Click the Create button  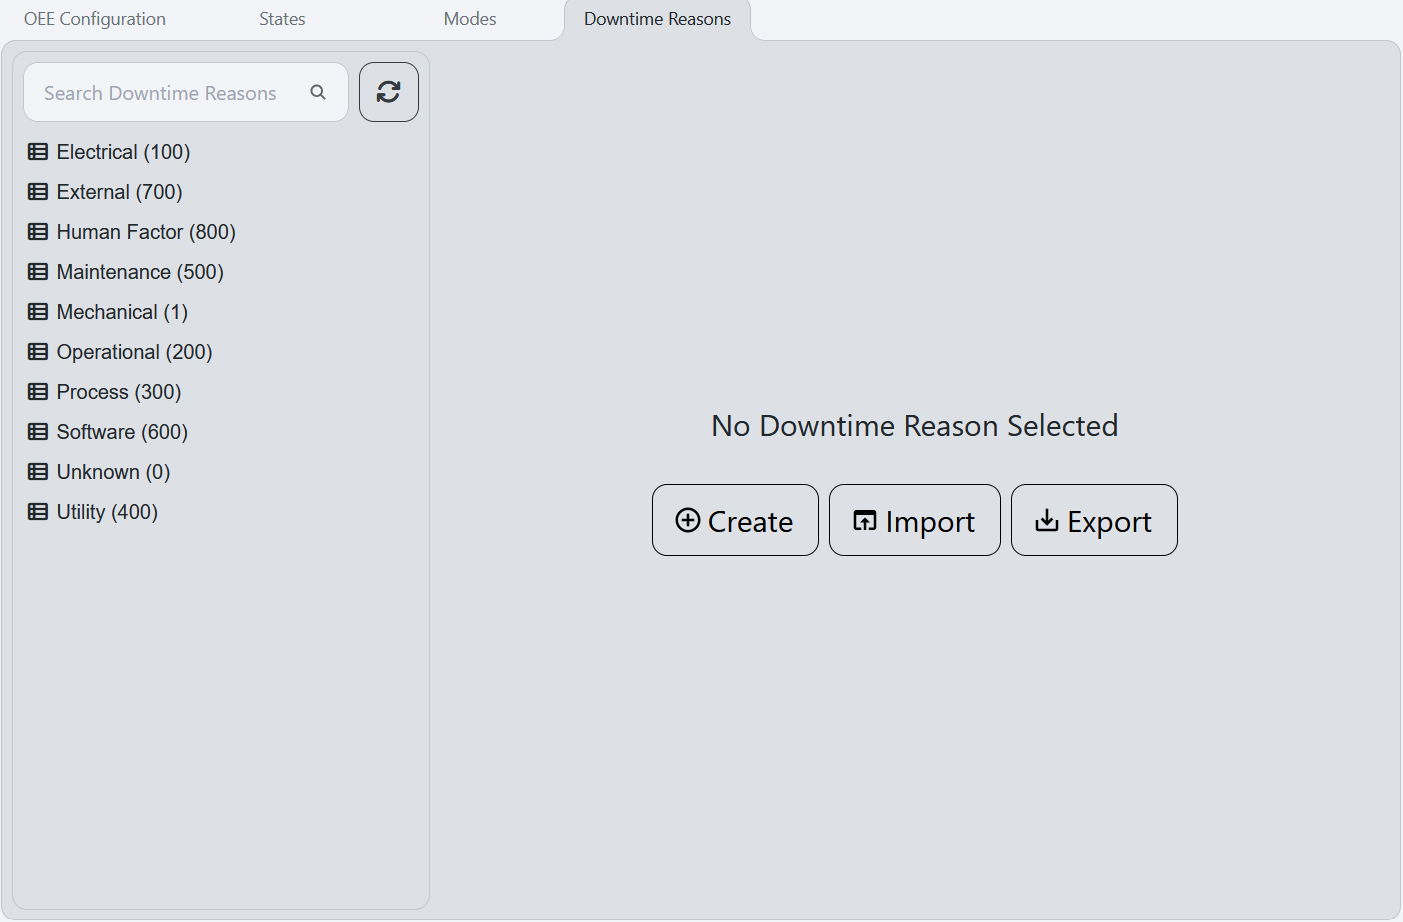[735, 520]
